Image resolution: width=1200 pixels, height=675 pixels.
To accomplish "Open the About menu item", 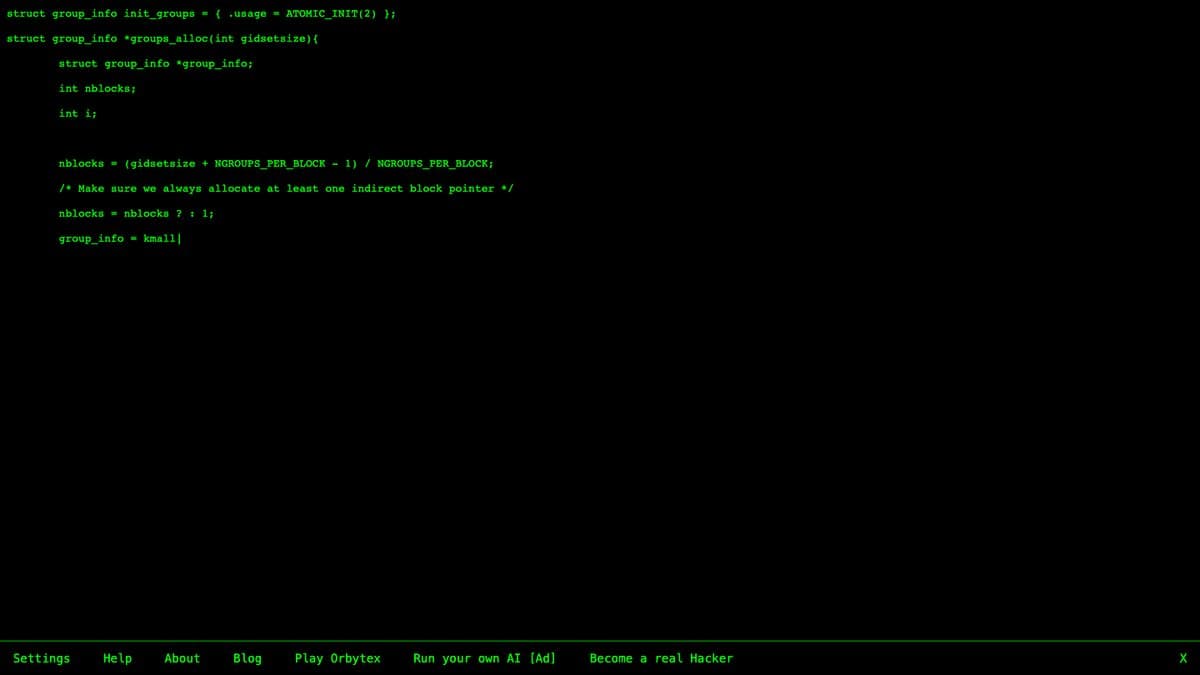I will point(182,658).
